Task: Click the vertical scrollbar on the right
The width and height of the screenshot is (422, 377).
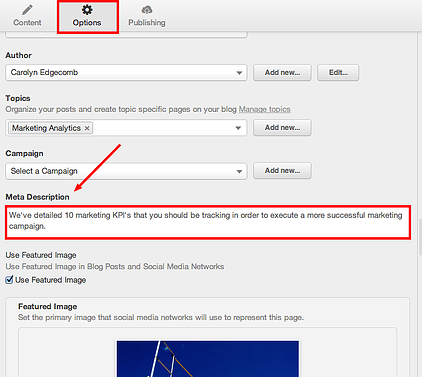Action: click(x=420, y=237)
